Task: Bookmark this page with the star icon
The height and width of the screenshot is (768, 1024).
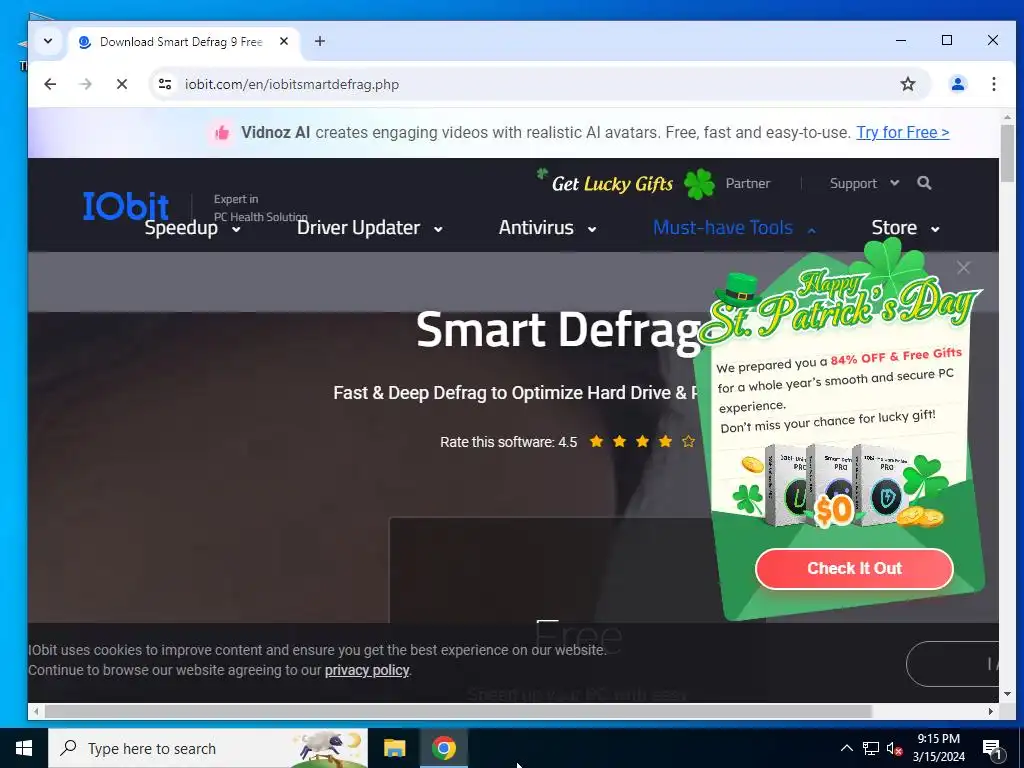Action: coord(908,84)
